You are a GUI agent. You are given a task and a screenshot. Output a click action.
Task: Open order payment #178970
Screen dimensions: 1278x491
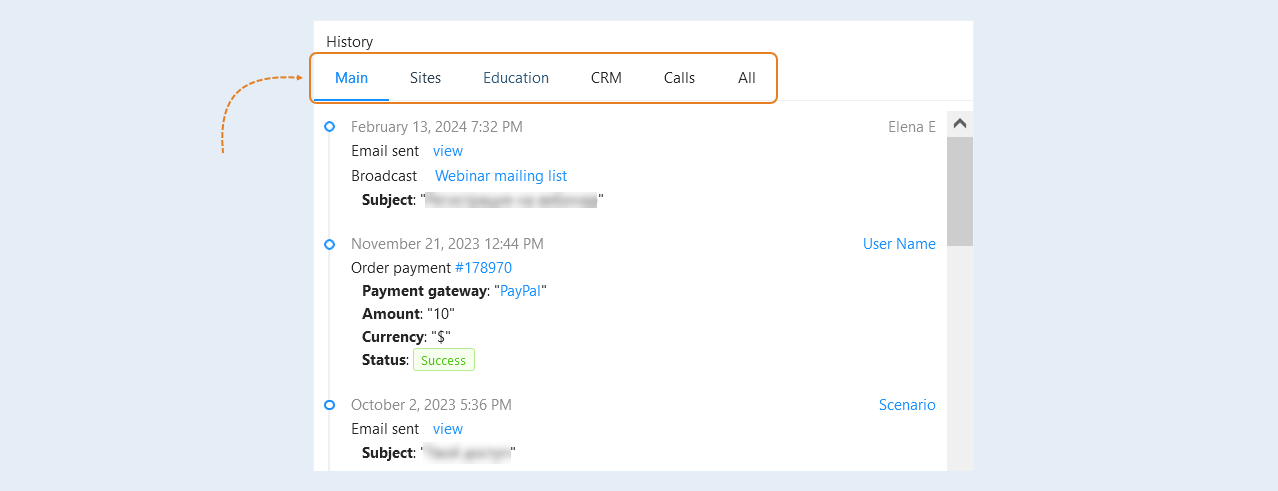coord(483,268)
